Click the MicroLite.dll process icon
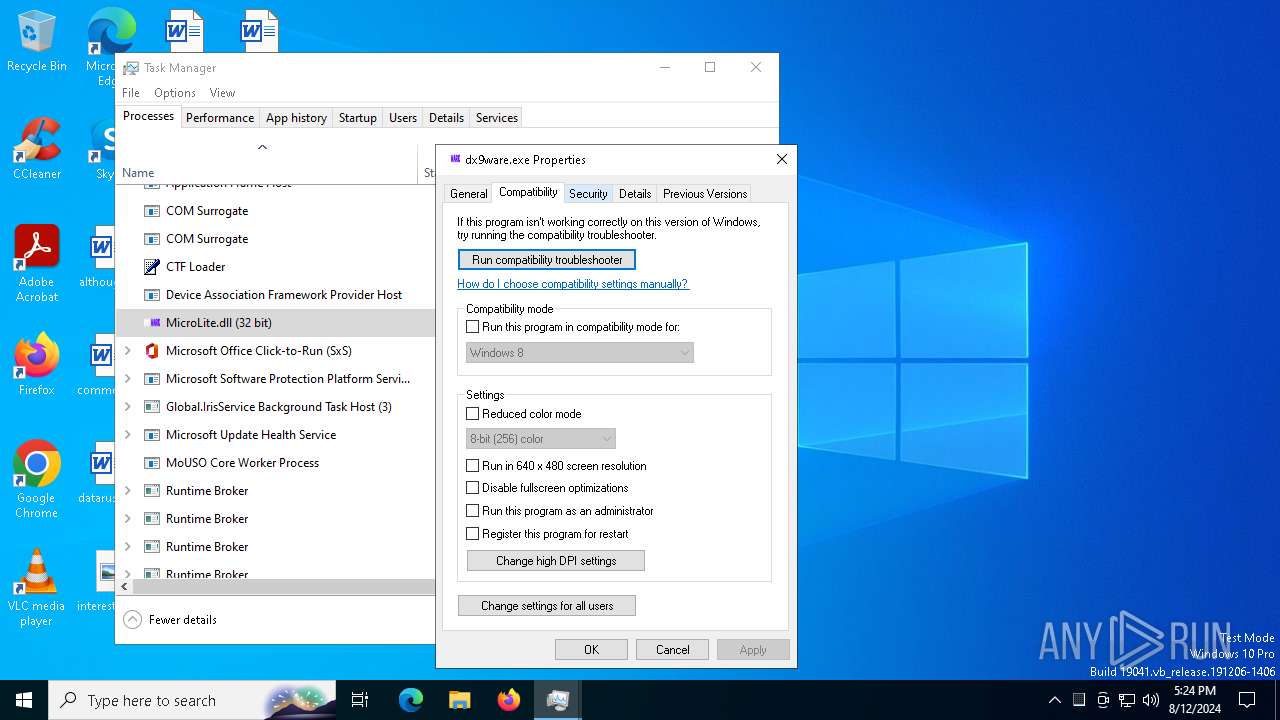 [152, 323]
